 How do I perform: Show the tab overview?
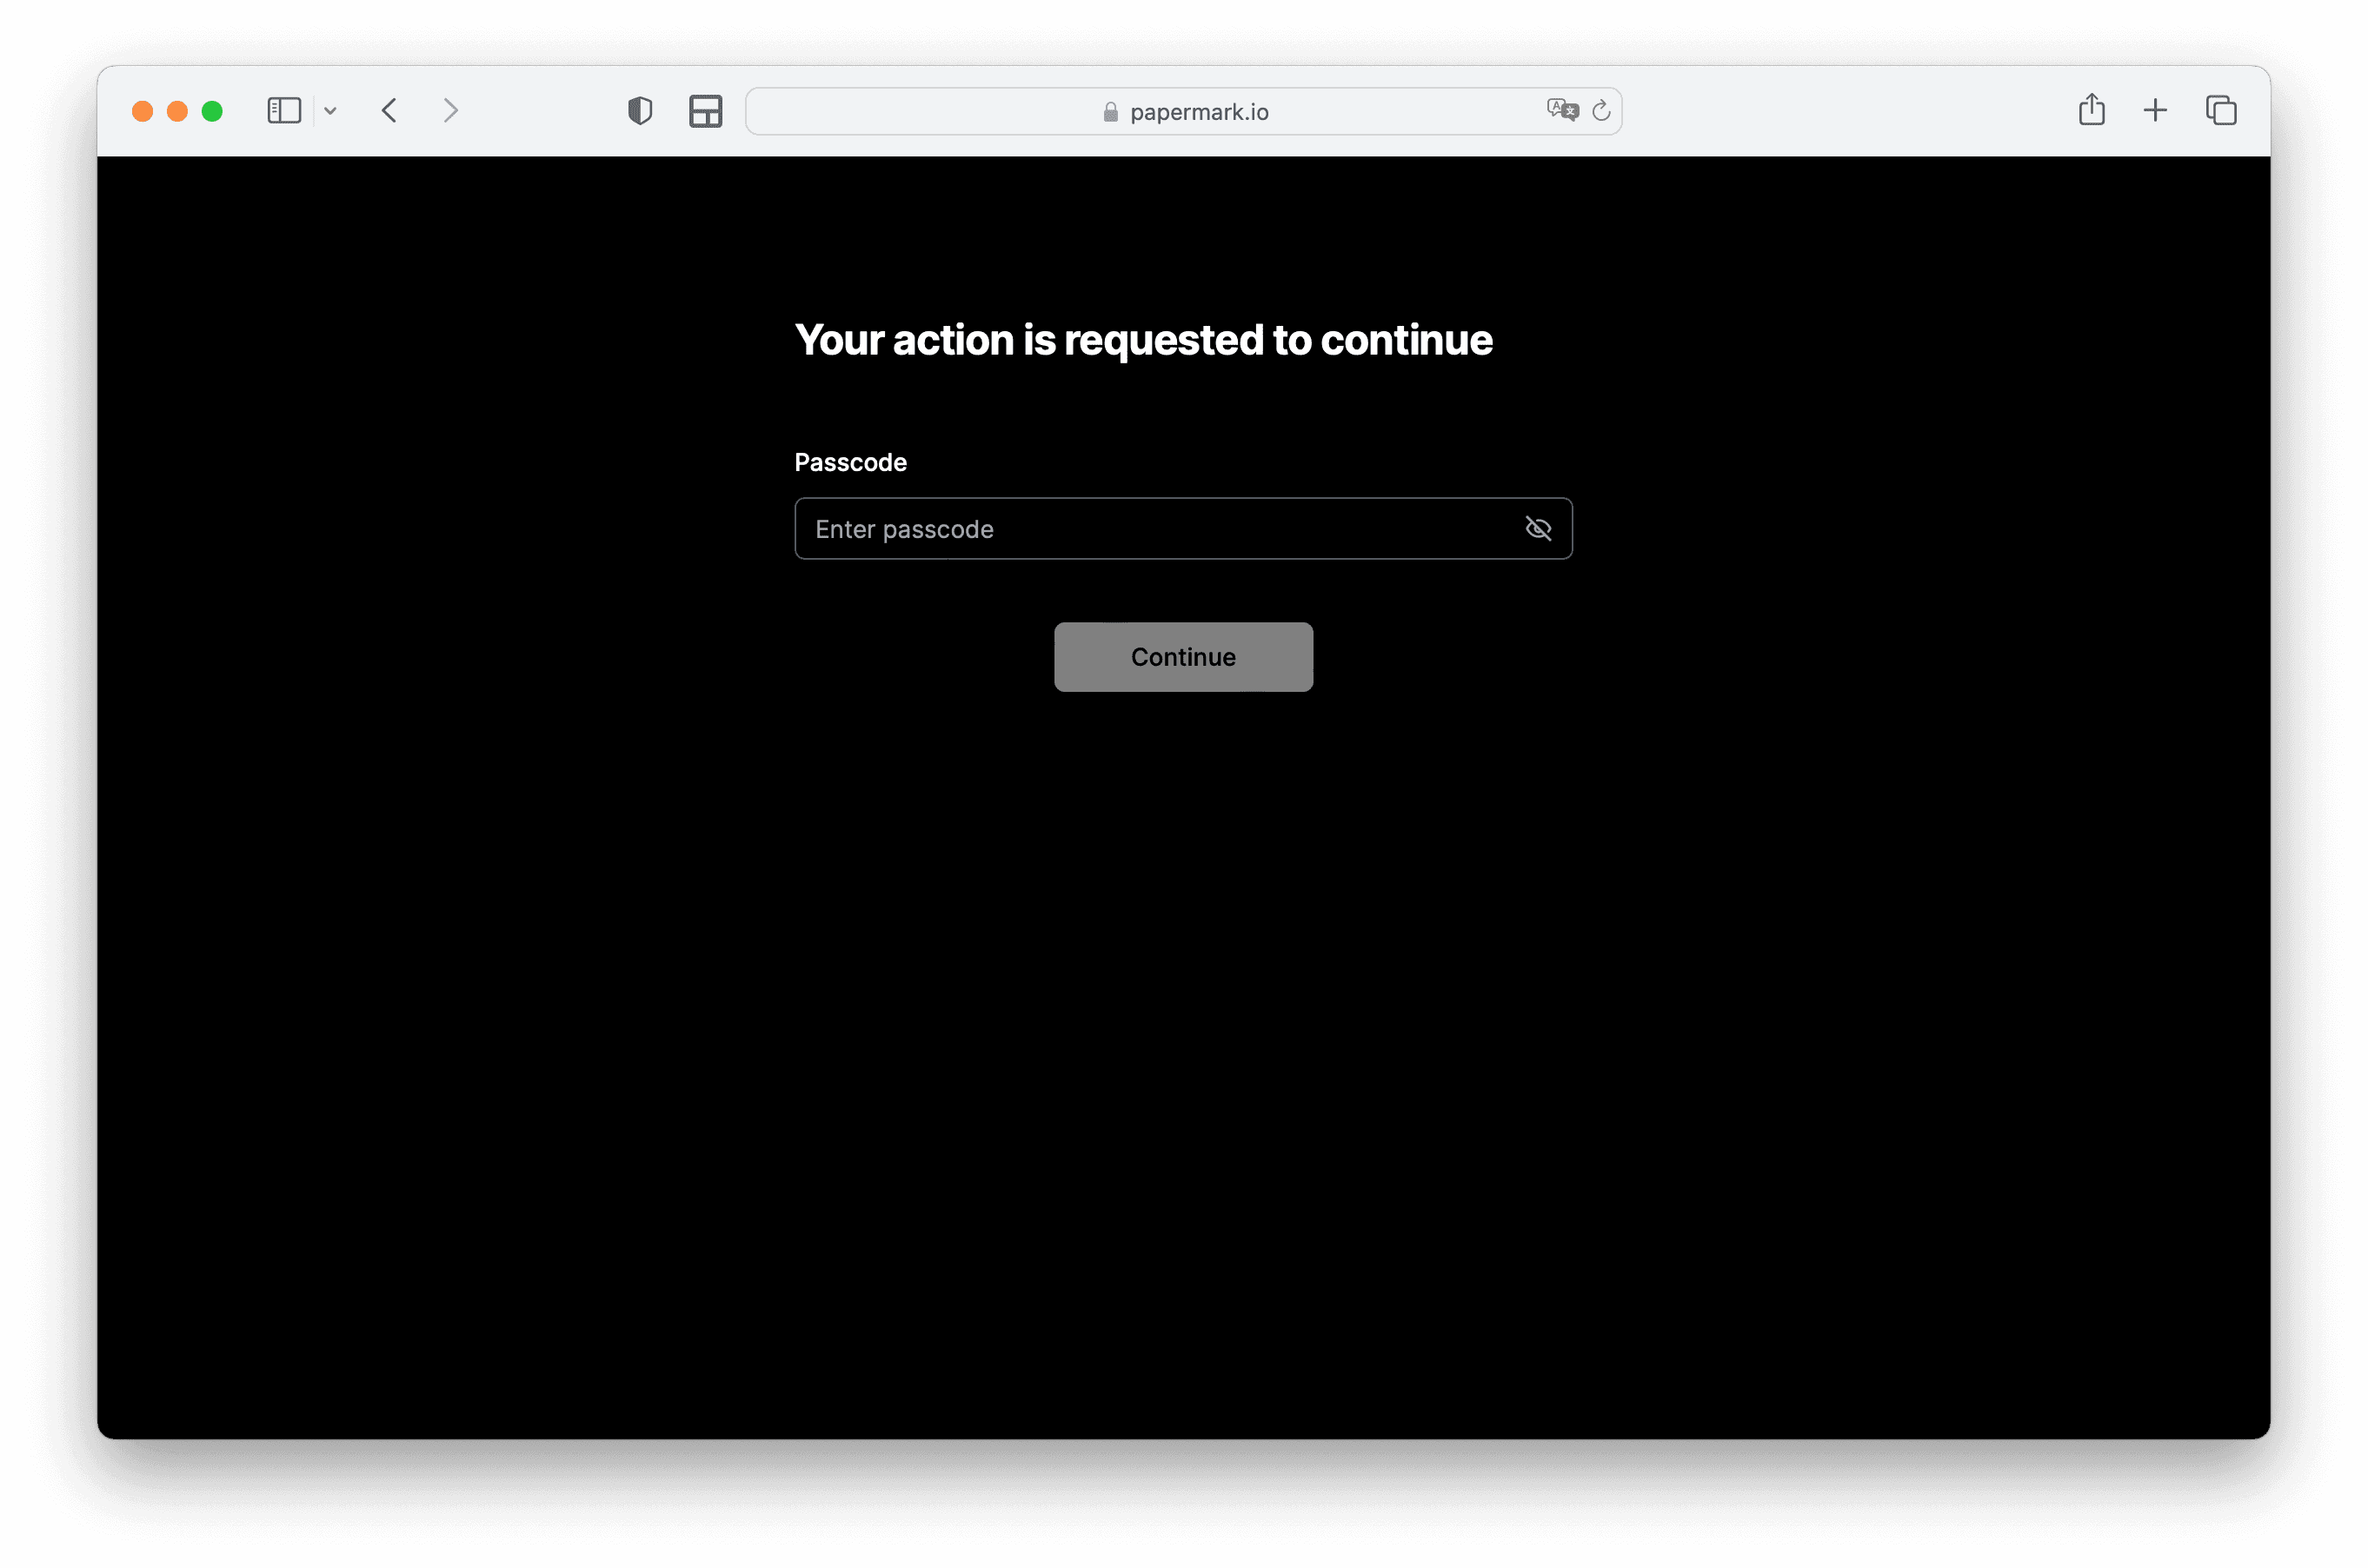click(2220, 110)
